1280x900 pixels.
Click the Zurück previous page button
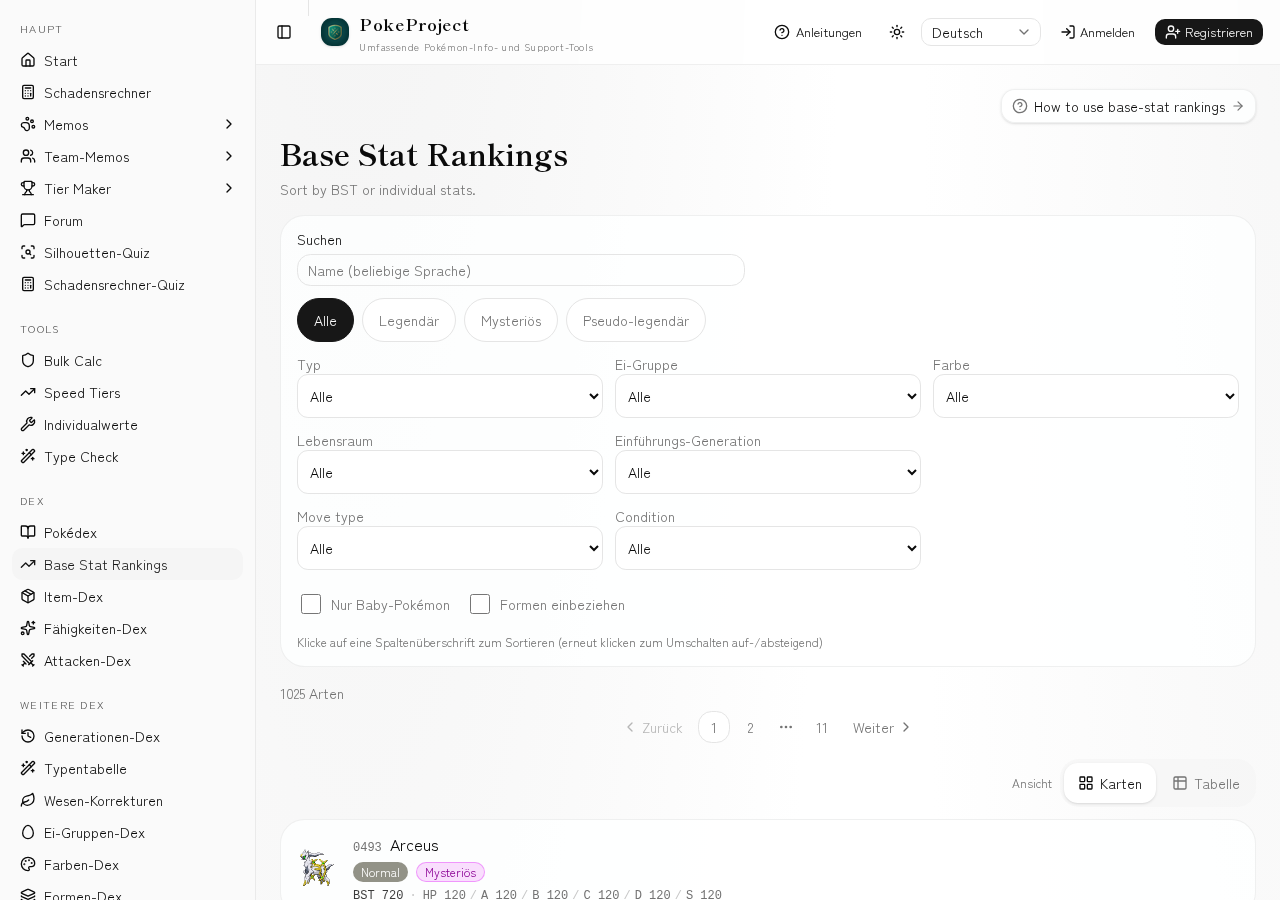653,727
